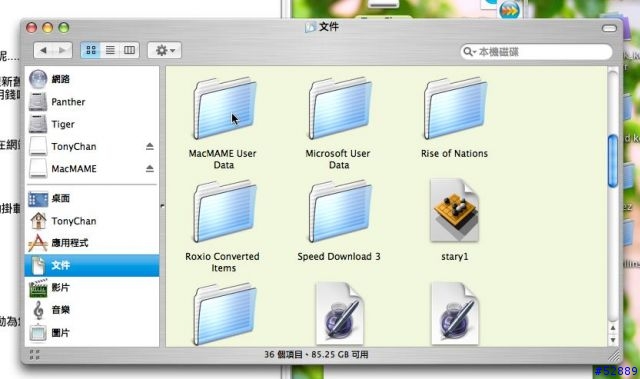Click the sidebar divider handle
Screen dimensions: 640x379
[x=162, y=206]
